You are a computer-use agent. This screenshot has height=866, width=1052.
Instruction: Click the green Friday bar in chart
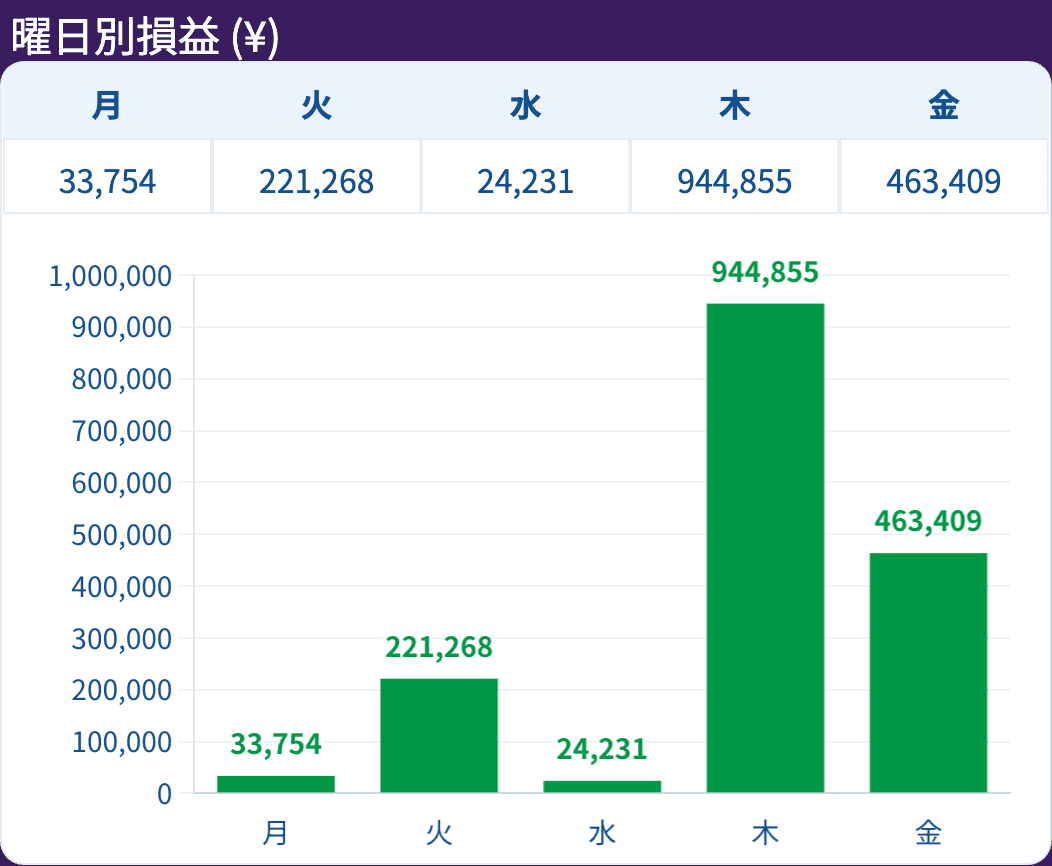tap(928, 673)
